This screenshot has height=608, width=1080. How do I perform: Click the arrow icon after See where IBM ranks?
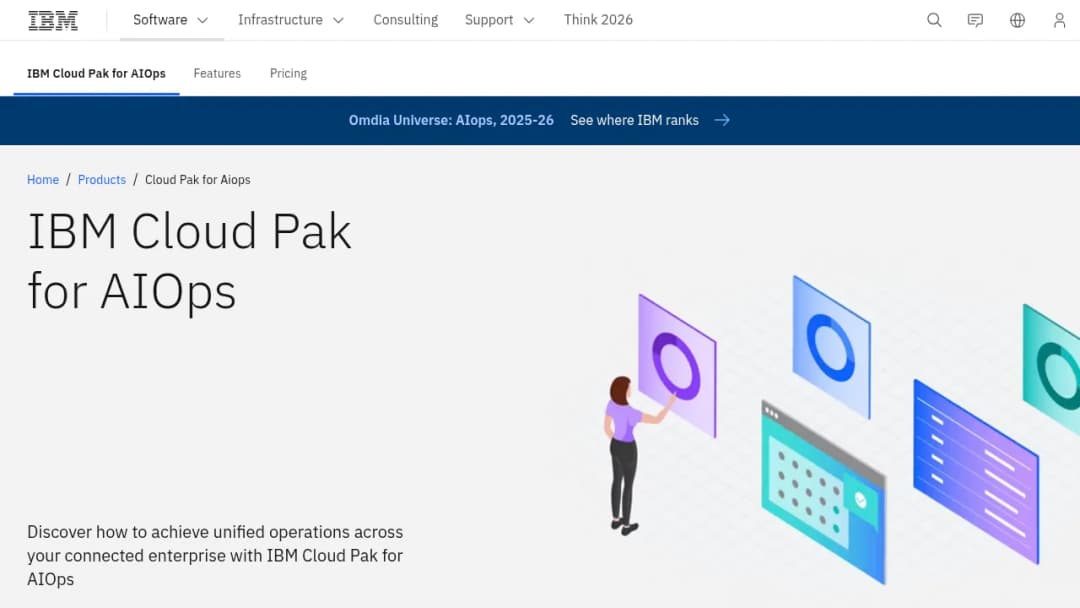[722, 120]
